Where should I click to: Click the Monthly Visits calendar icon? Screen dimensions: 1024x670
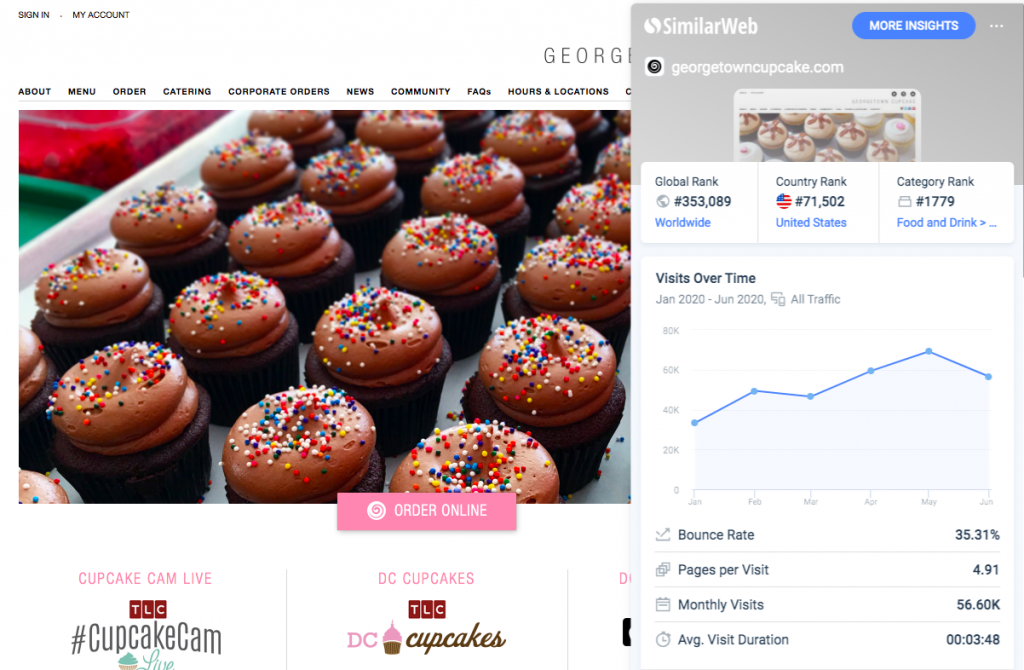click(x=663, y=604)
